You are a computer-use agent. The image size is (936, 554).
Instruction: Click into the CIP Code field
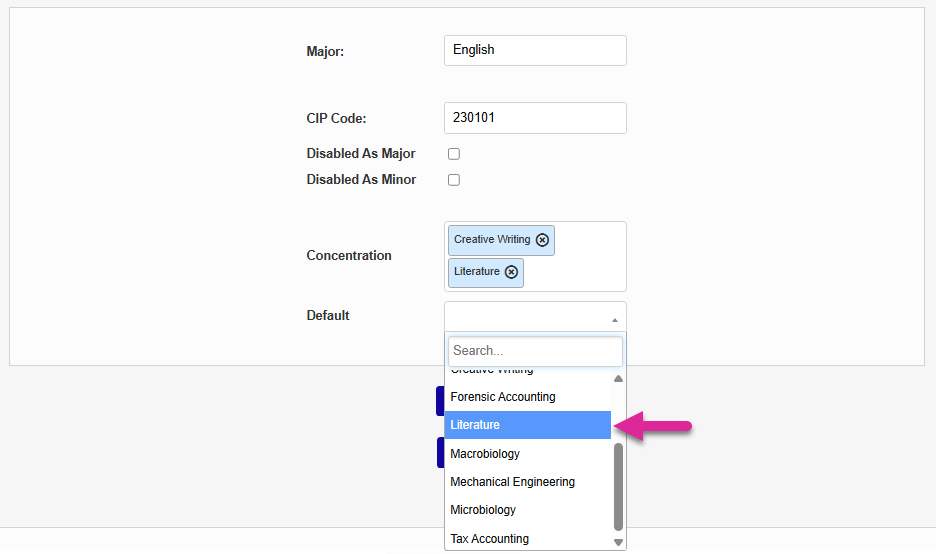point(535,118)
